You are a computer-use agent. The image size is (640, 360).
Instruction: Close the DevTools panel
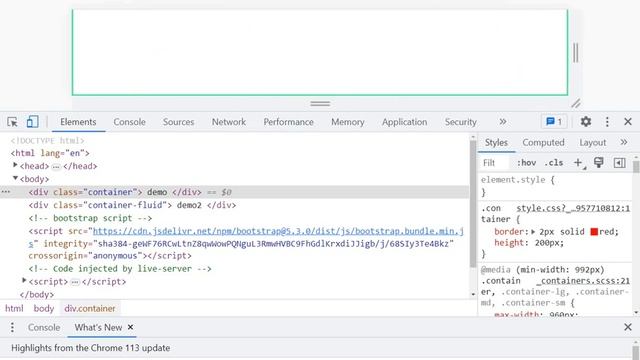(x=628, y=122)
